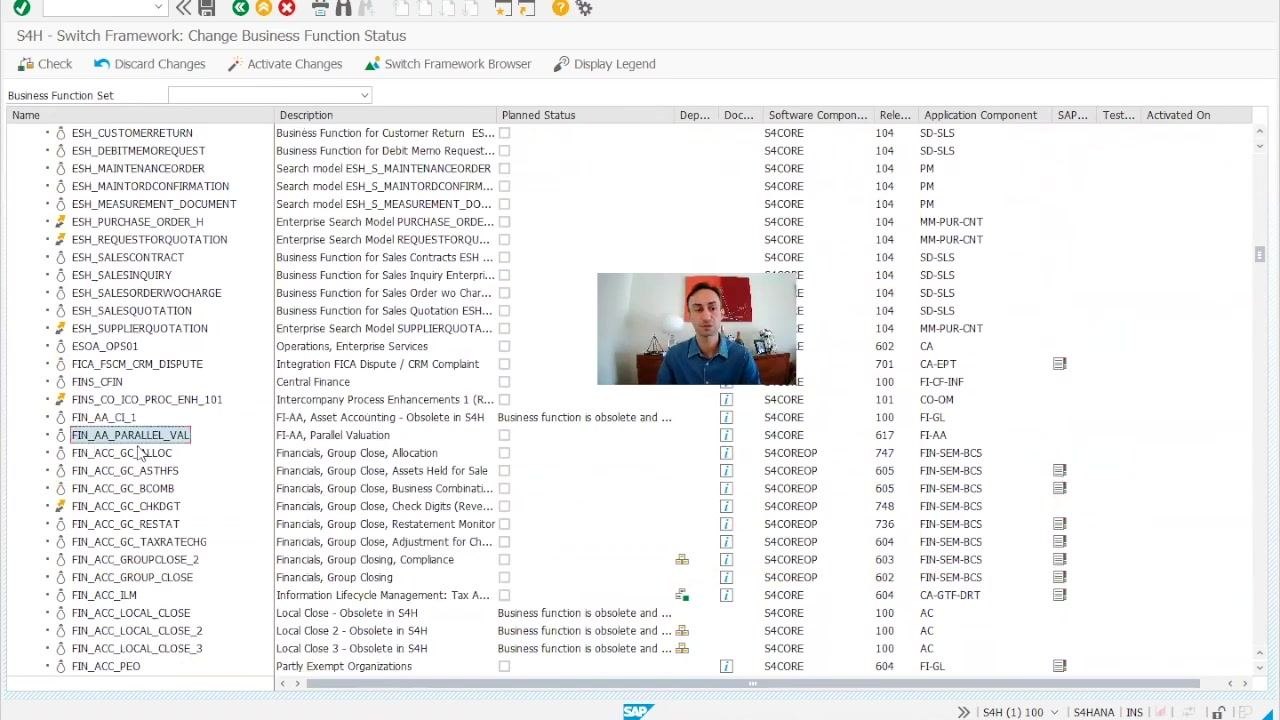The image size is (1280, 720).
Task: Tick Planned Status checkbox for FIN_AA_PARALLEL_VAL
Action: point(504,435)
